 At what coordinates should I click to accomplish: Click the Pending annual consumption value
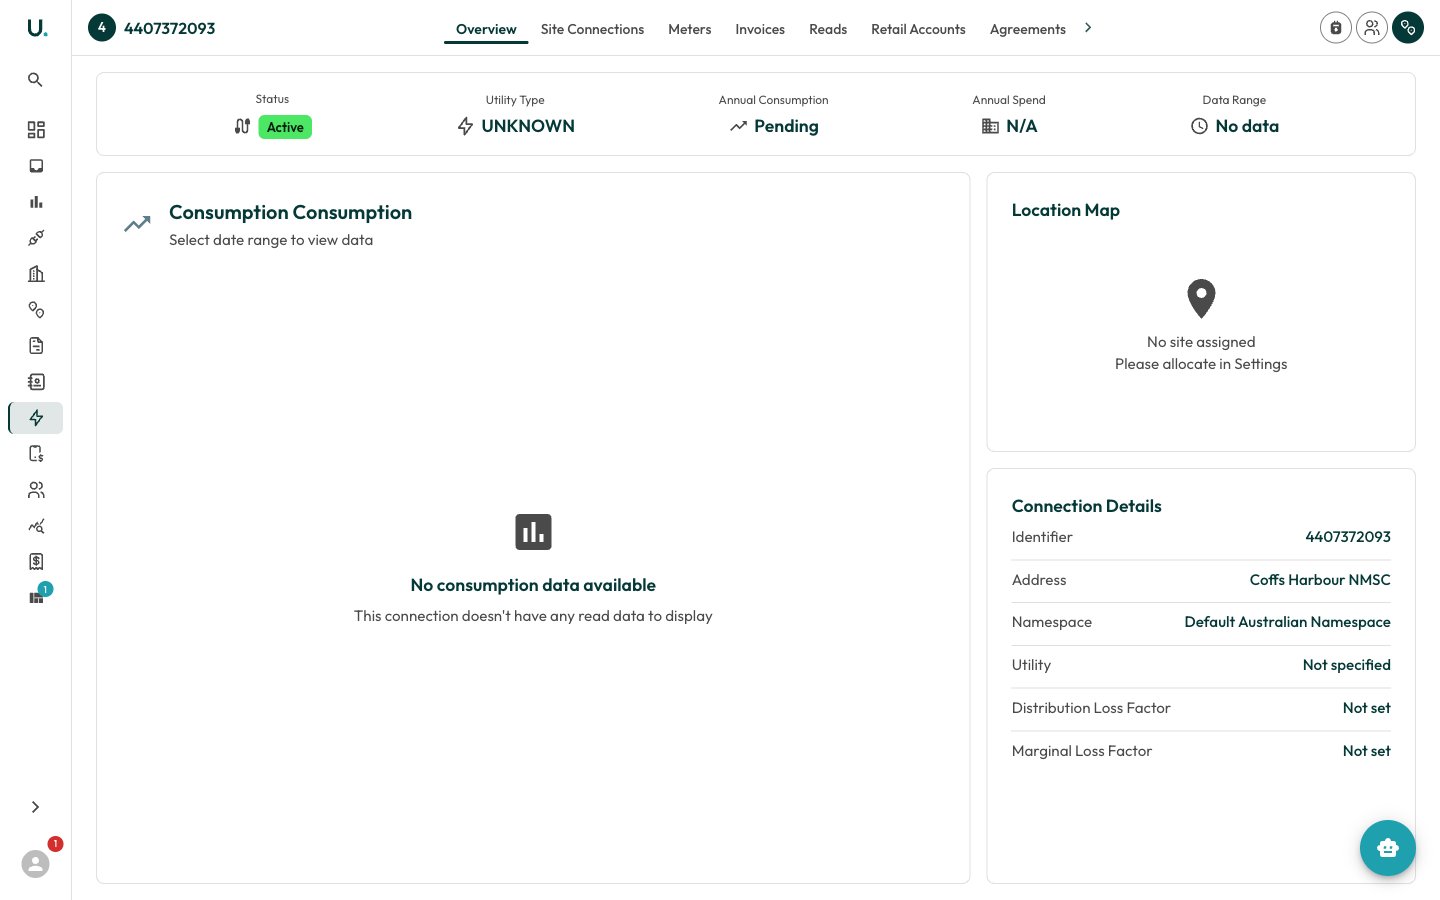[x=786, y=126]
